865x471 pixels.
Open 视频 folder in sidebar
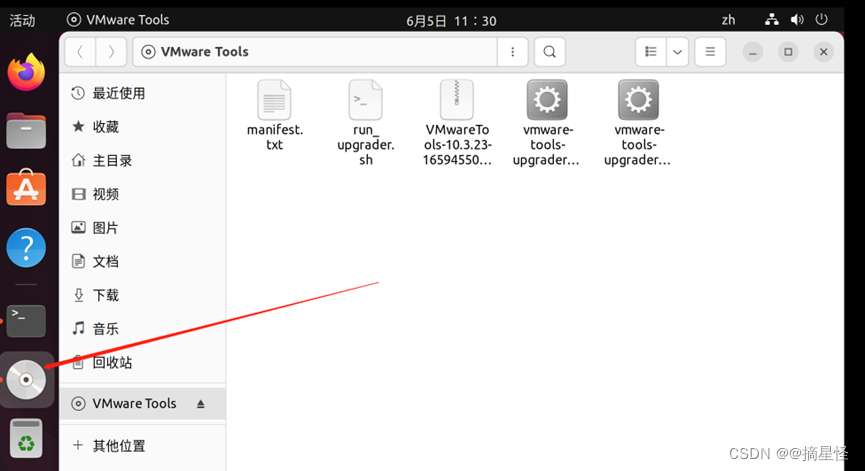(142, 194)
